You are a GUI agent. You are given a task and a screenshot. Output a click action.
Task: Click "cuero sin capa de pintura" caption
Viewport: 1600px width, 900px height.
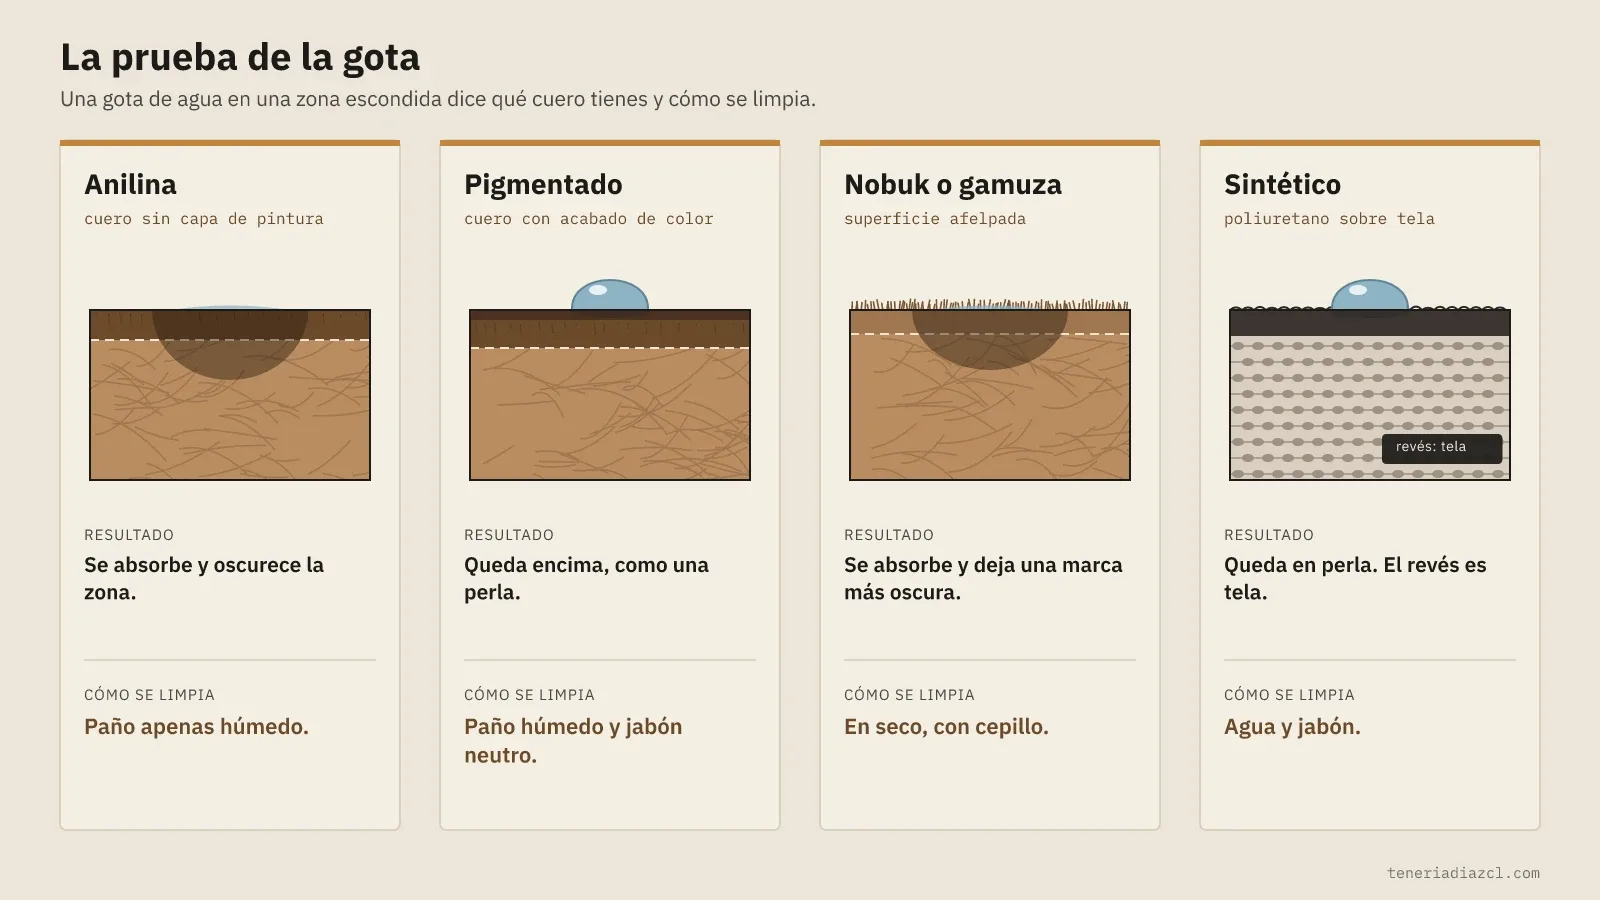(204, 219)
